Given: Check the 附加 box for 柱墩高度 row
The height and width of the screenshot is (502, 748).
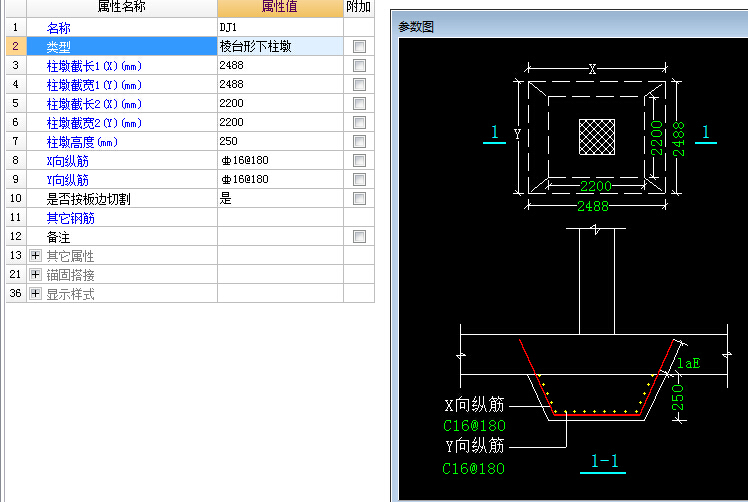Looking at the screenshot, I should [x=359, y=142].
